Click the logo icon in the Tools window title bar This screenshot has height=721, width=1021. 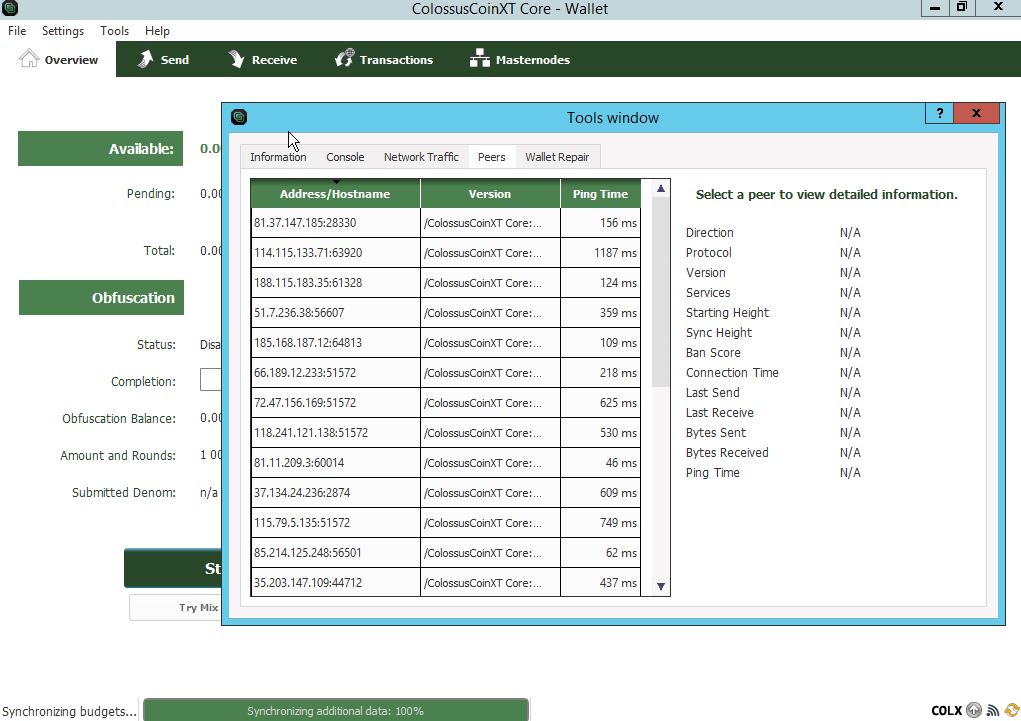239,117
